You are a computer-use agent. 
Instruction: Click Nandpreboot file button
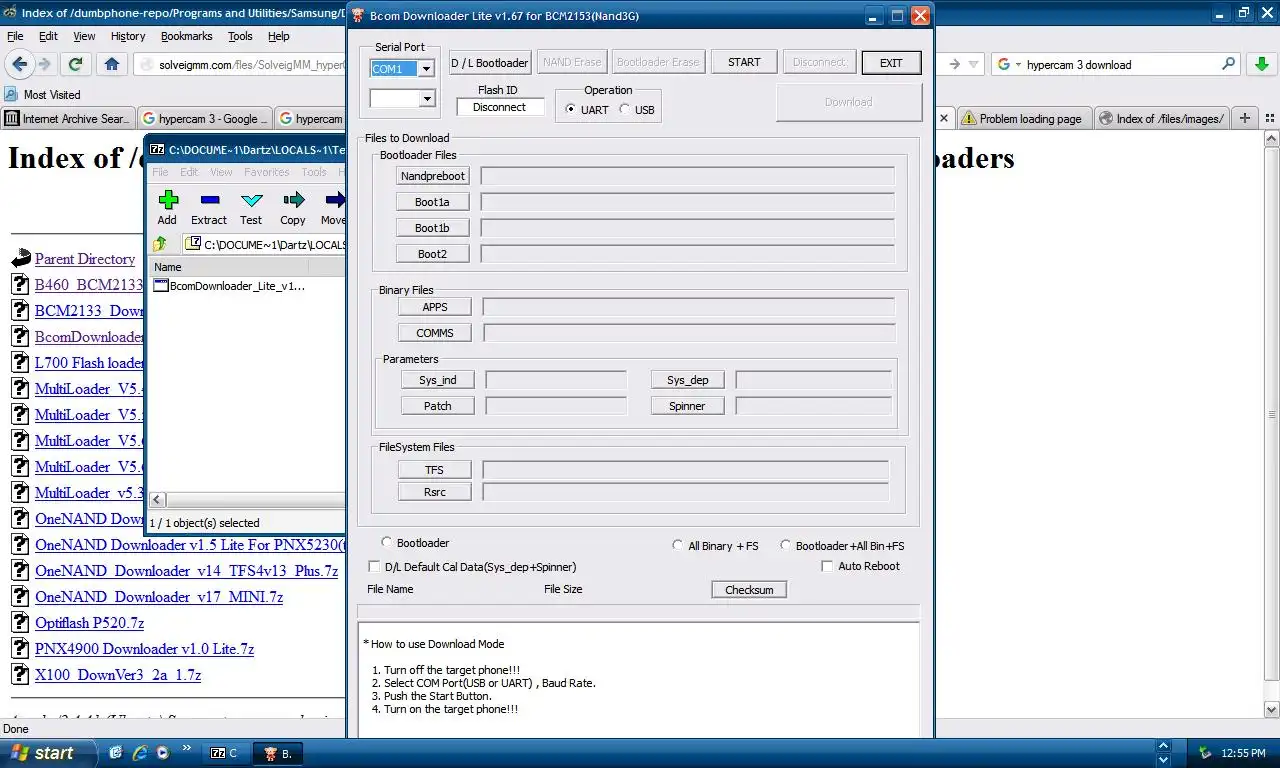point(433,176)
